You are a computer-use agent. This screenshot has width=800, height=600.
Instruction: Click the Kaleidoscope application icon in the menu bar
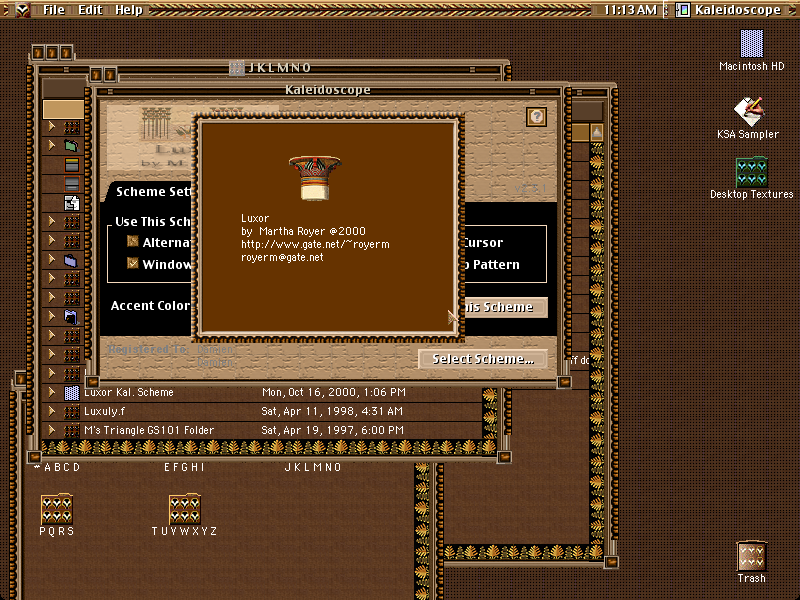[x=683, y=10]
